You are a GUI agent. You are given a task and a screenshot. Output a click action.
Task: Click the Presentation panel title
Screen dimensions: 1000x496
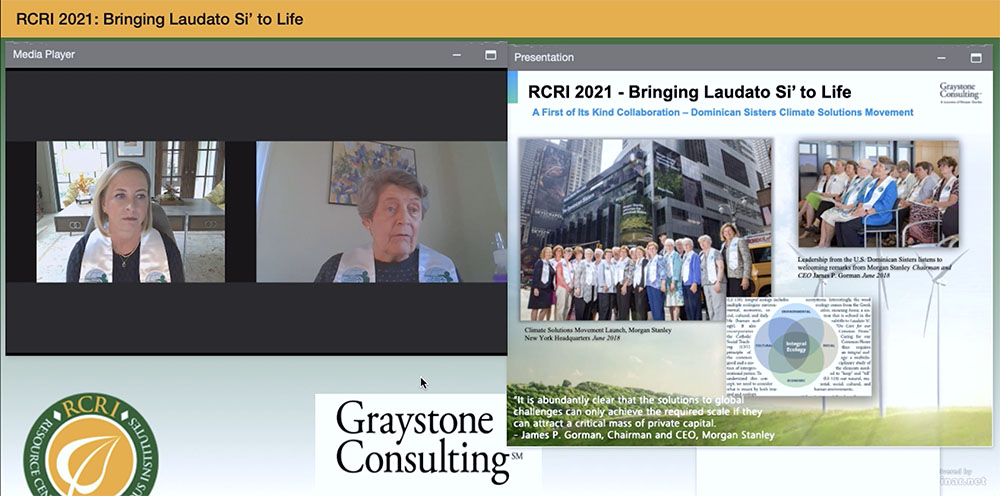tap(544, 57)
